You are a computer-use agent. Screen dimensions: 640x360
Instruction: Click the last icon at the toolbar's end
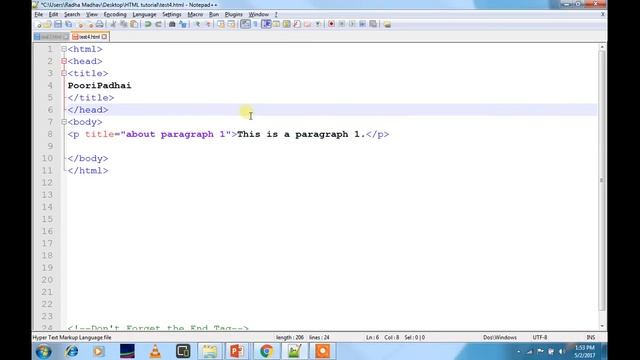click(387, 24)
